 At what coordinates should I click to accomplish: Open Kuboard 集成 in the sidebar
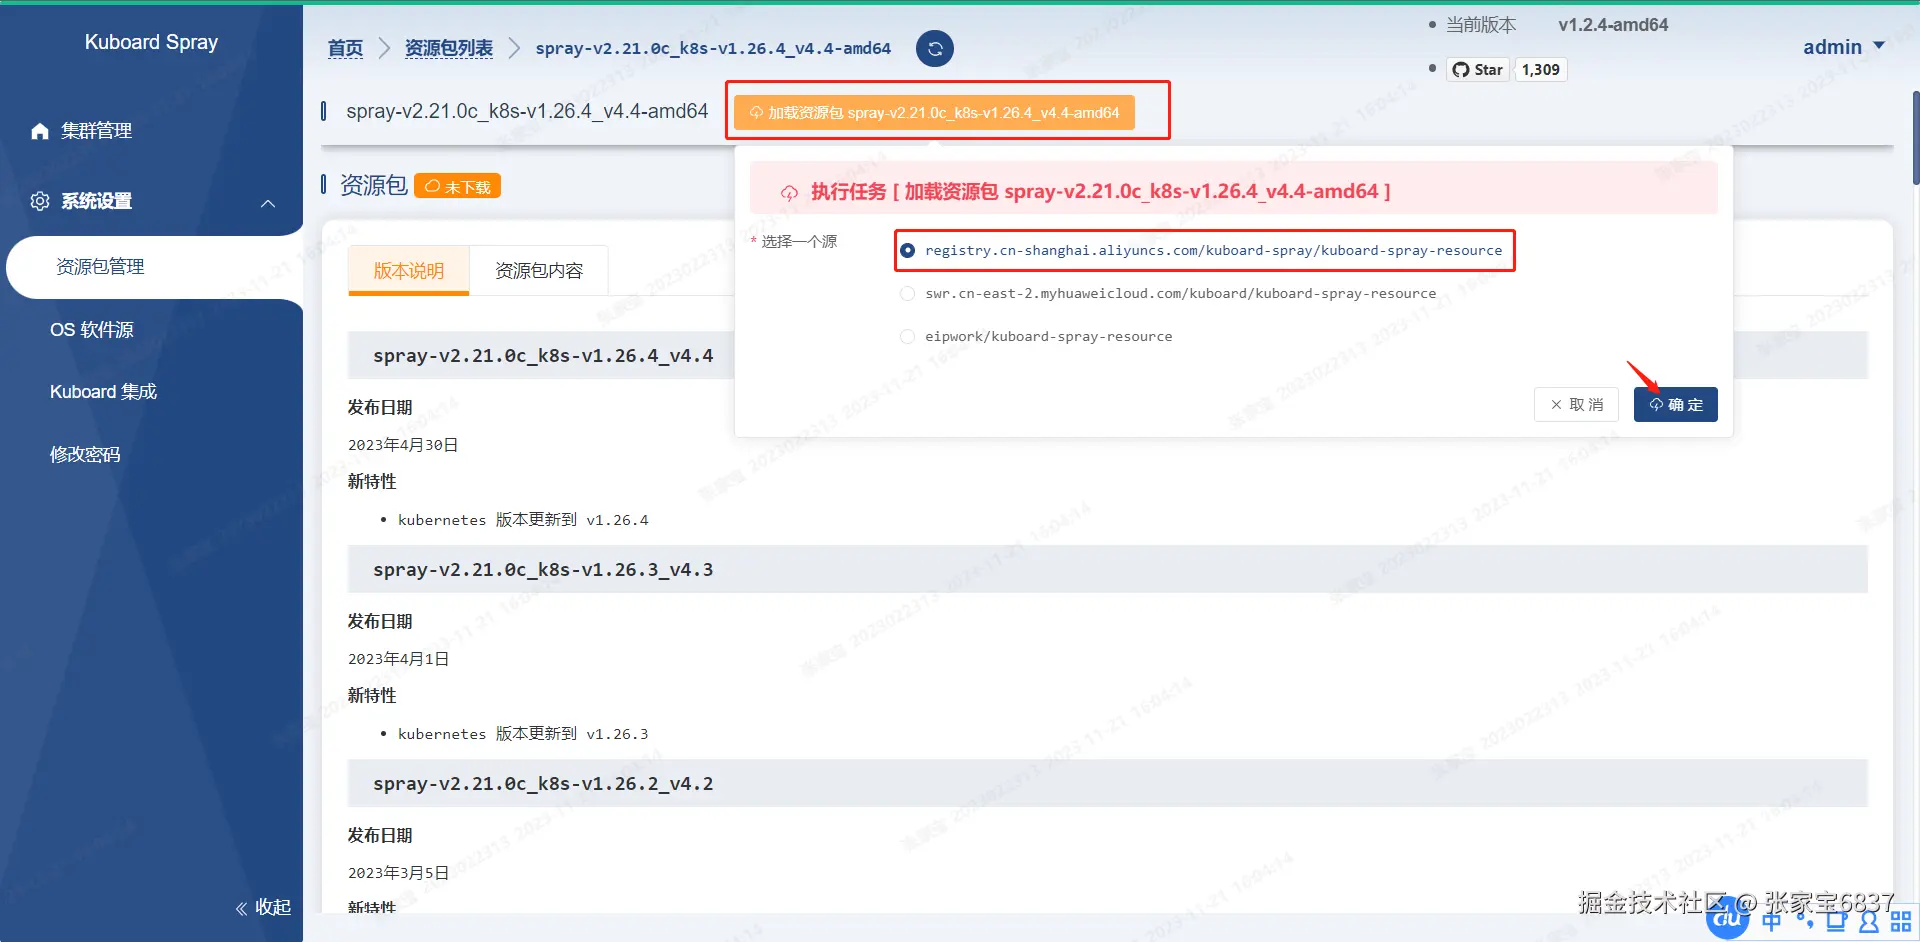click(103, 391)
